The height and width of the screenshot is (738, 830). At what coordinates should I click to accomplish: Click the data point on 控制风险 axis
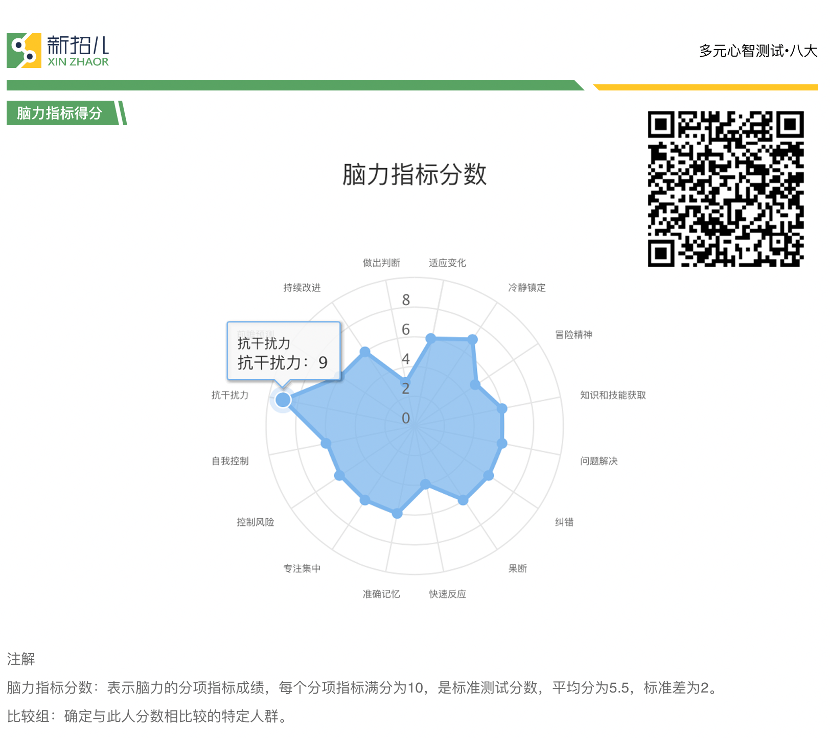[x=339, y=476]
